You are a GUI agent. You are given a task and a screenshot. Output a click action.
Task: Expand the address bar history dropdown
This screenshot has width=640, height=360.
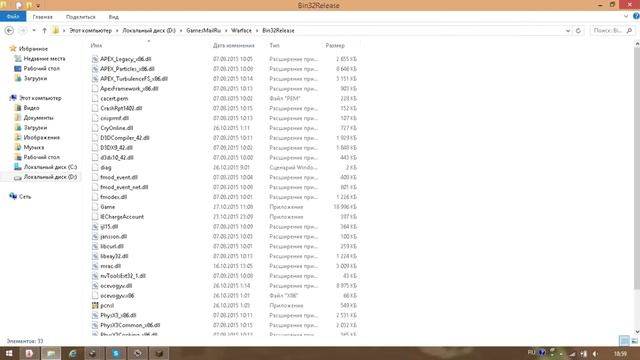point(568,31)
